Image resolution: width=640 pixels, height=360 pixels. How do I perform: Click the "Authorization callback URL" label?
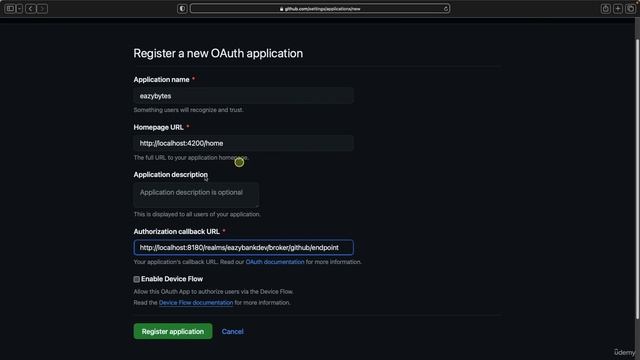(176, 231)
